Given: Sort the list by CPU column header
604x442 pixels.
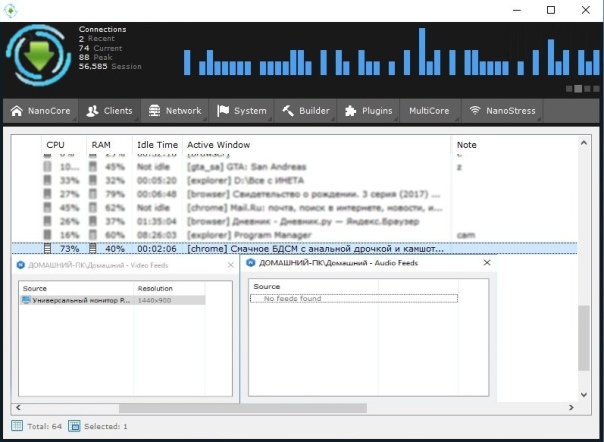Looking at the screenshot, I should tap(55, 145).
